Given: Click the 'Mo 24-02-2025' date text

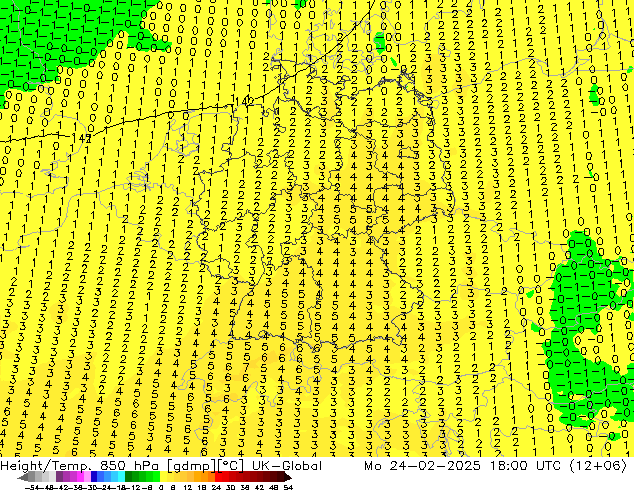Looking at the screenshot, I should pyautogui.click(x=422, y=466).
